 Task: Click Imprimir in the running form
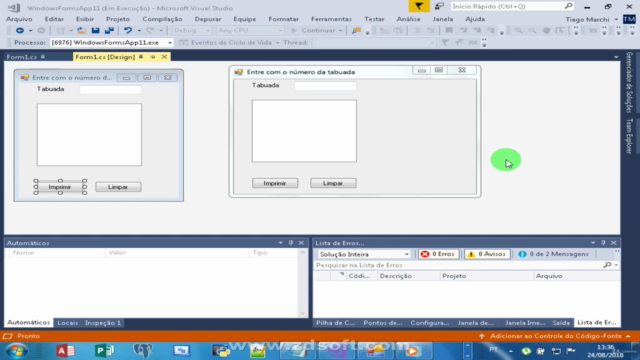point(275,183)
